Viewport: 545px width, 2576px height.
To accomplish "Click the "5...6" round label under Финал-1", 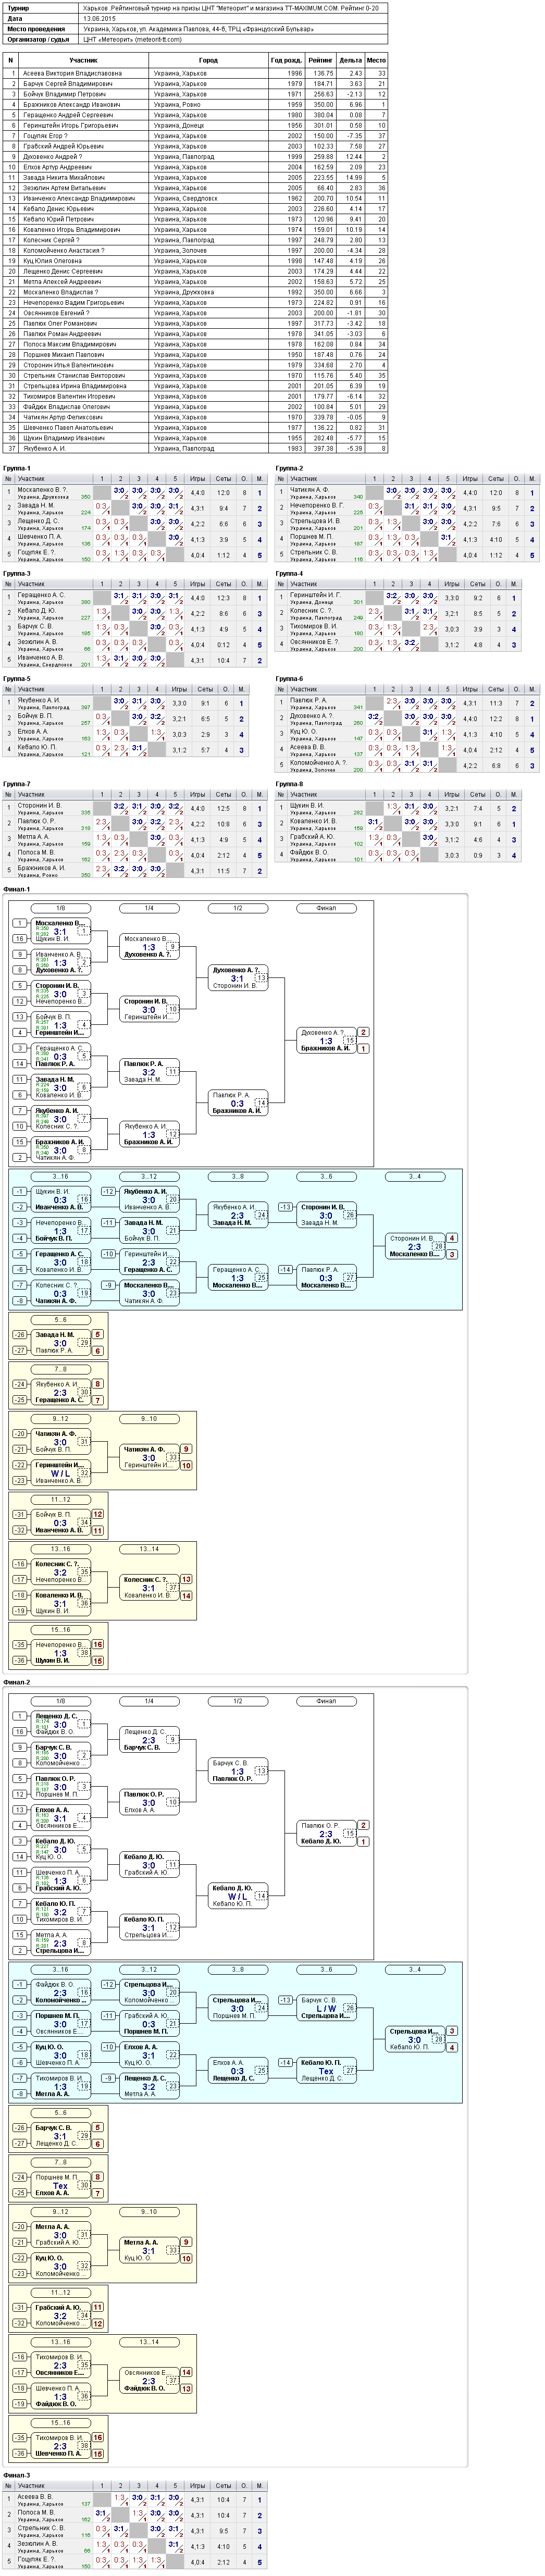I will (x=60, y=1320).
